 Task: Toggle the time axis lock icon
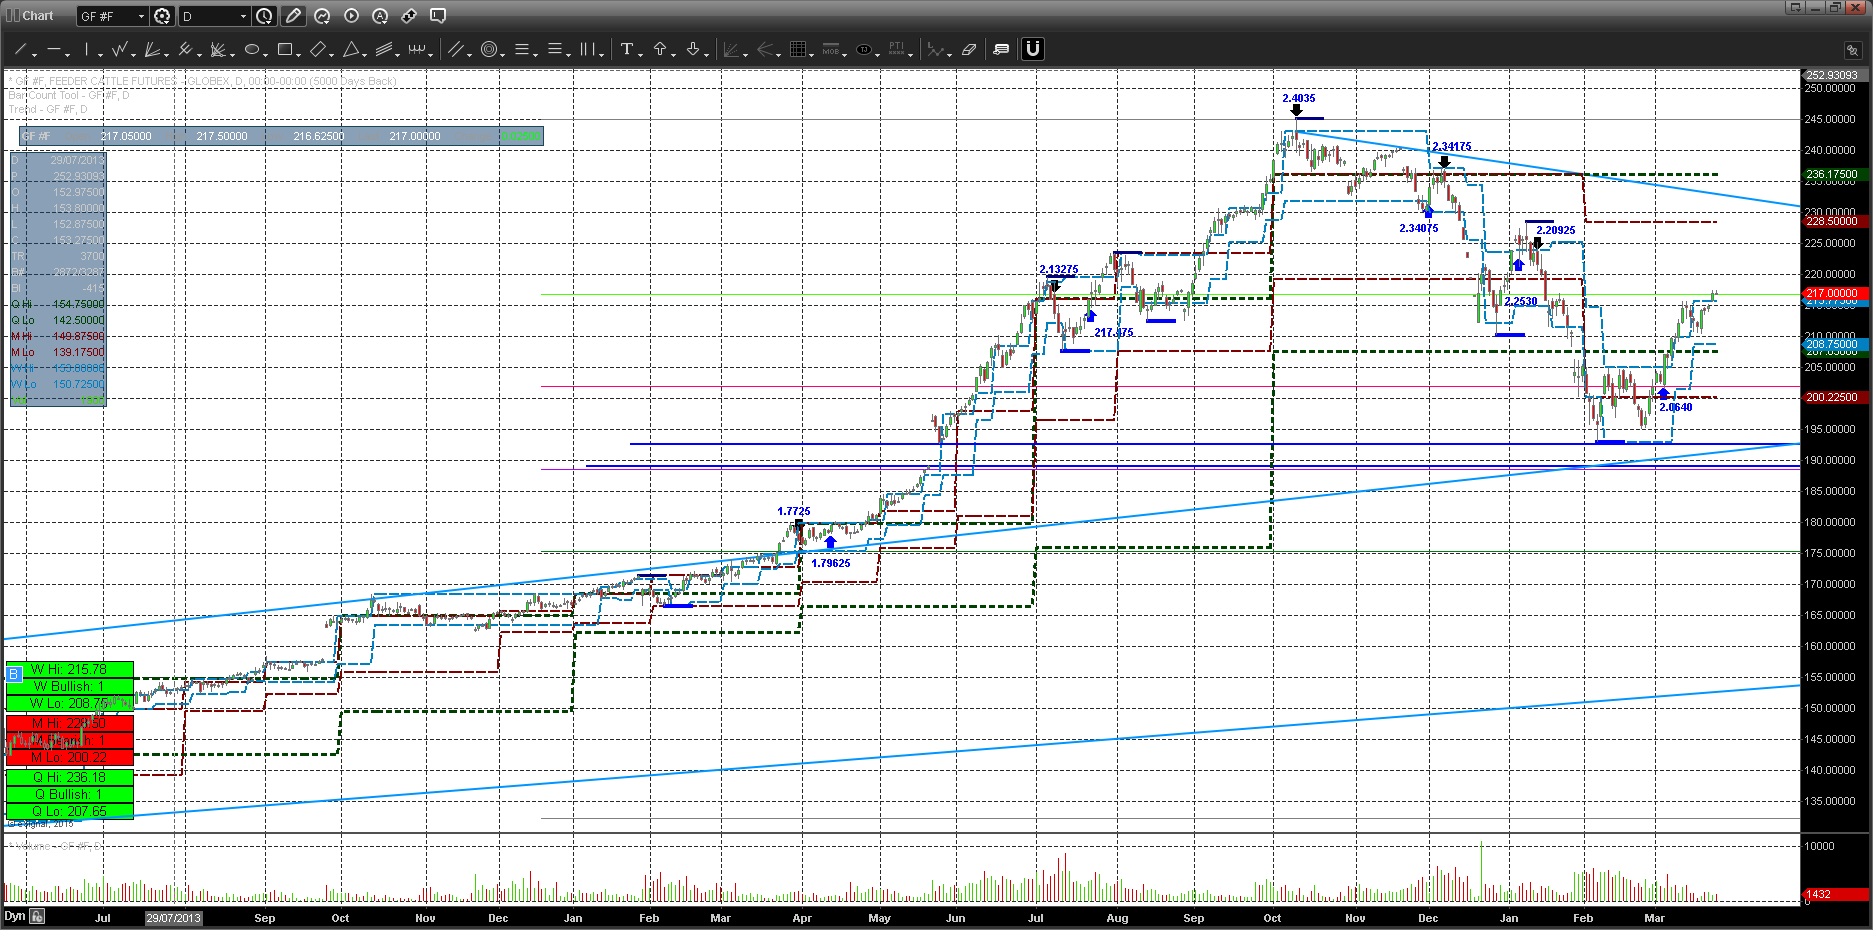(x=37, y=916)
